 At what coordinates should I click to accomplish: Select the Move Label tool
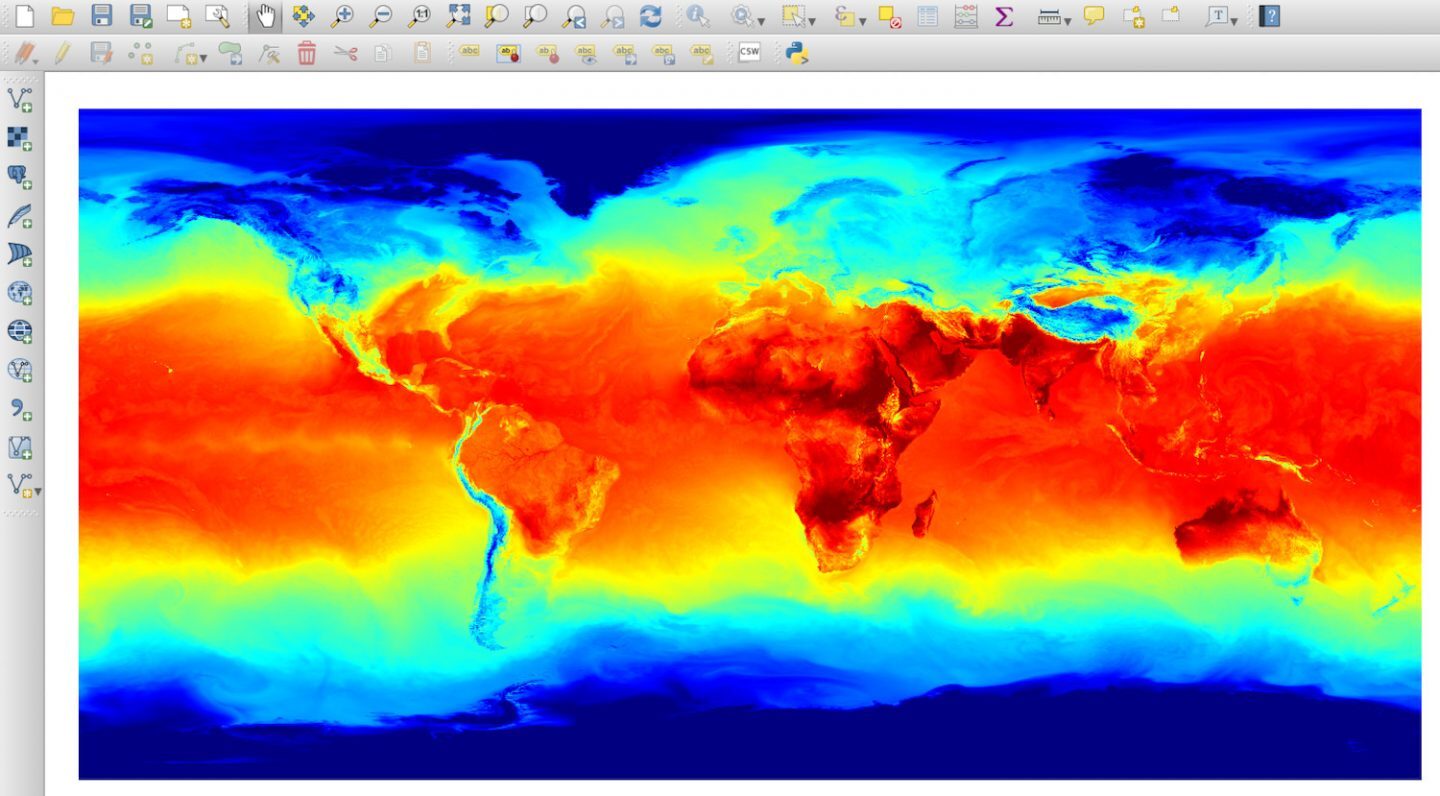[625, 53]
